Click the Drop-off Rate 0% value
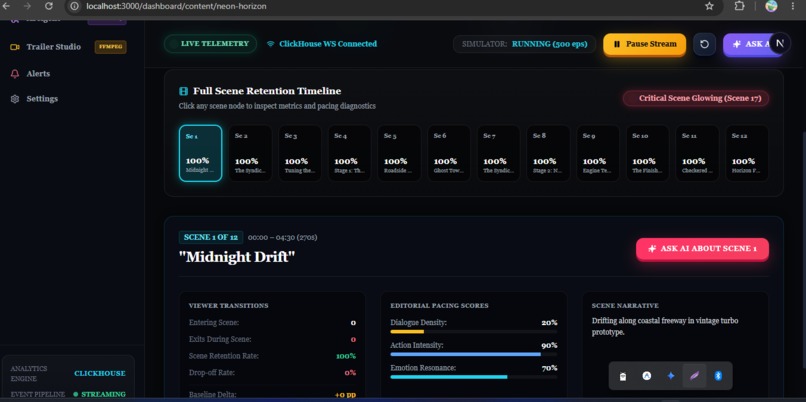806x402 pixels. tap(350, 373)
